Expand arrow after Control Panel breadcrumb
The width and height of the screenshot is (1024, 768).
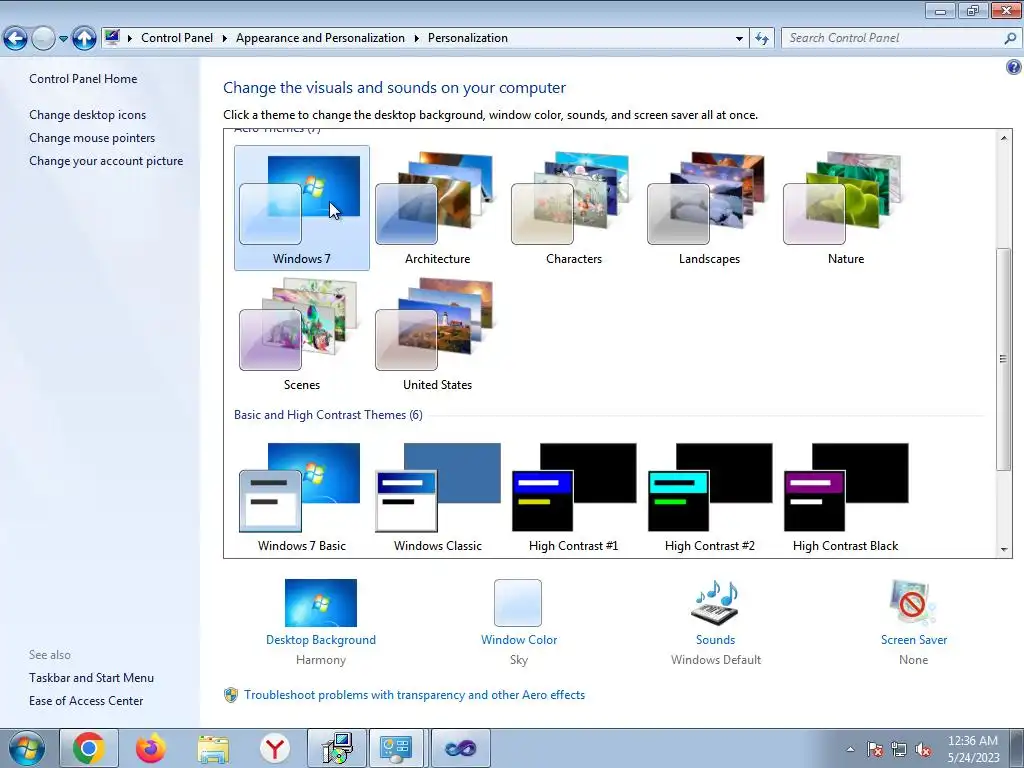(224, 39)
